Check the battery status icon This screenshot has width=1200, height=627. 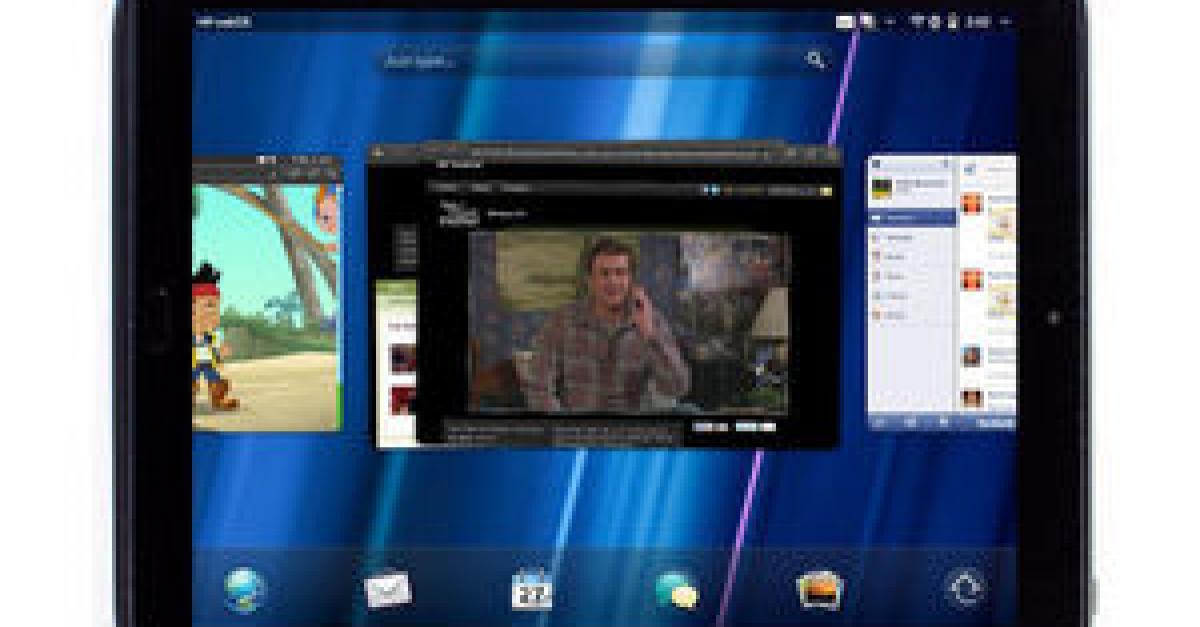point(953,21)
